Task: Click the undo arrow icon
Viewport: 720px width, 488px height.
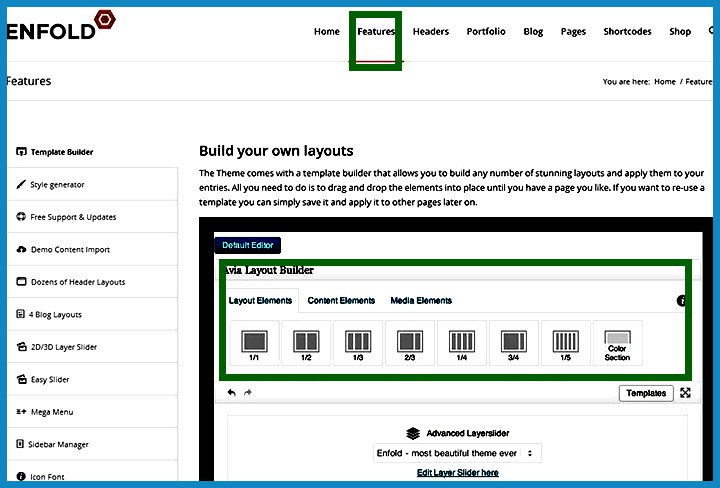Action: click(231, 393)
